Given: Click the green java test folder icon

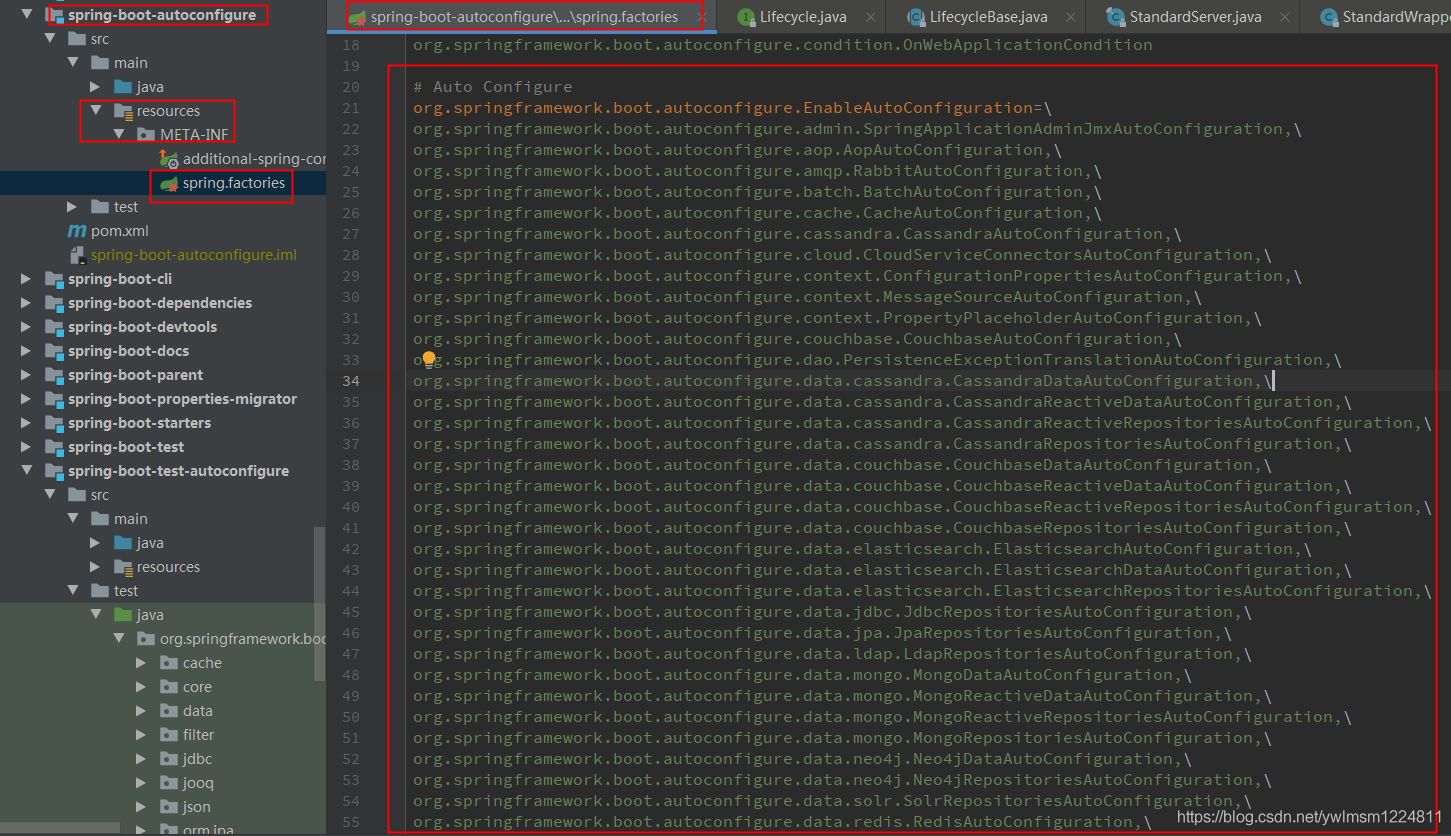Looking at the screenshot, I should tap(123, 615).
